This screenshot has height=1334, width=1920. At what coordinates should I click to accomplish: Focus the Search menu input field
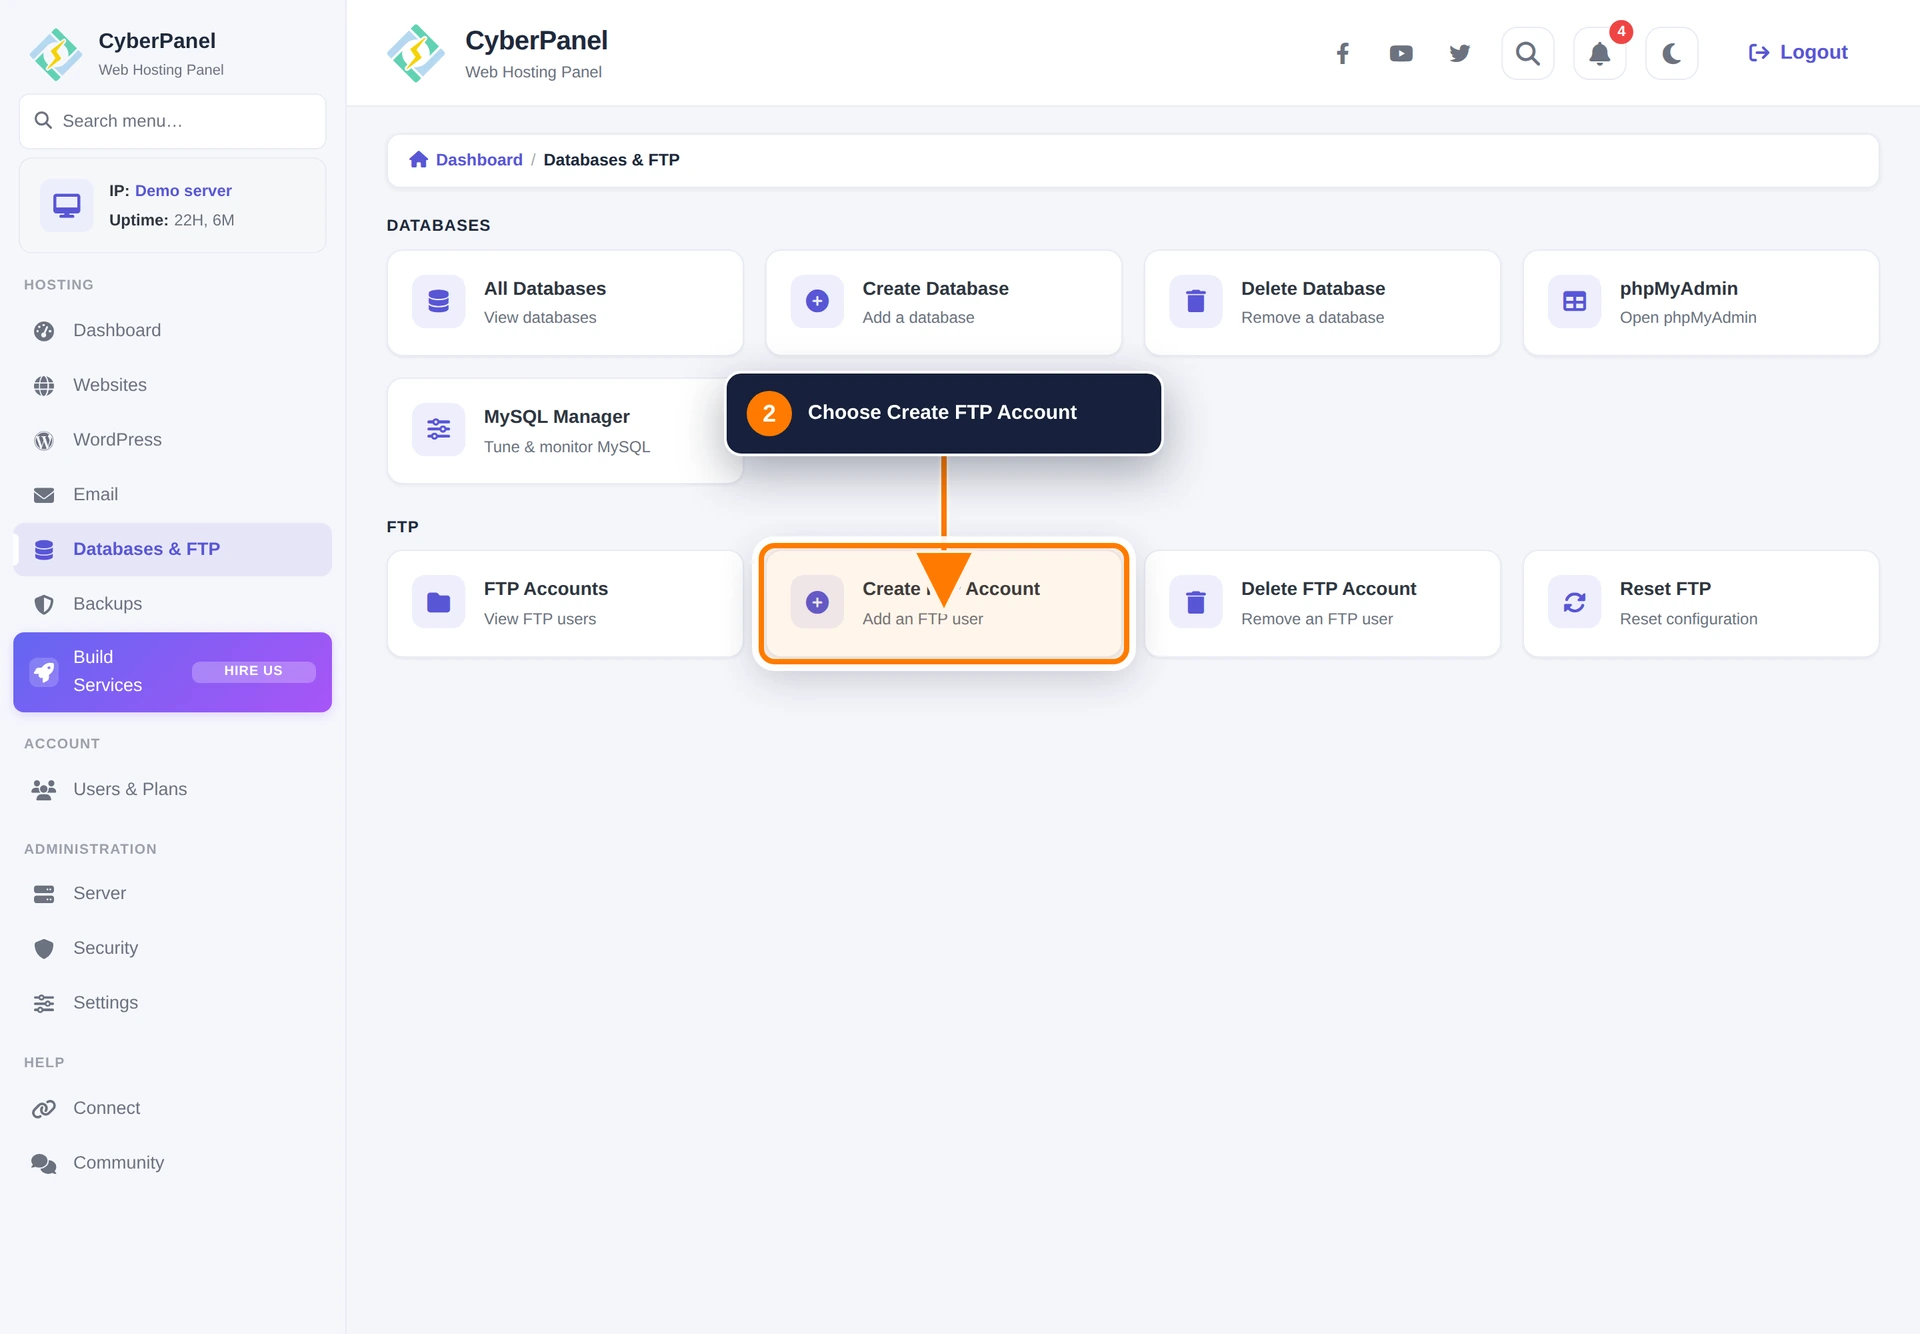tap(173, 121)
